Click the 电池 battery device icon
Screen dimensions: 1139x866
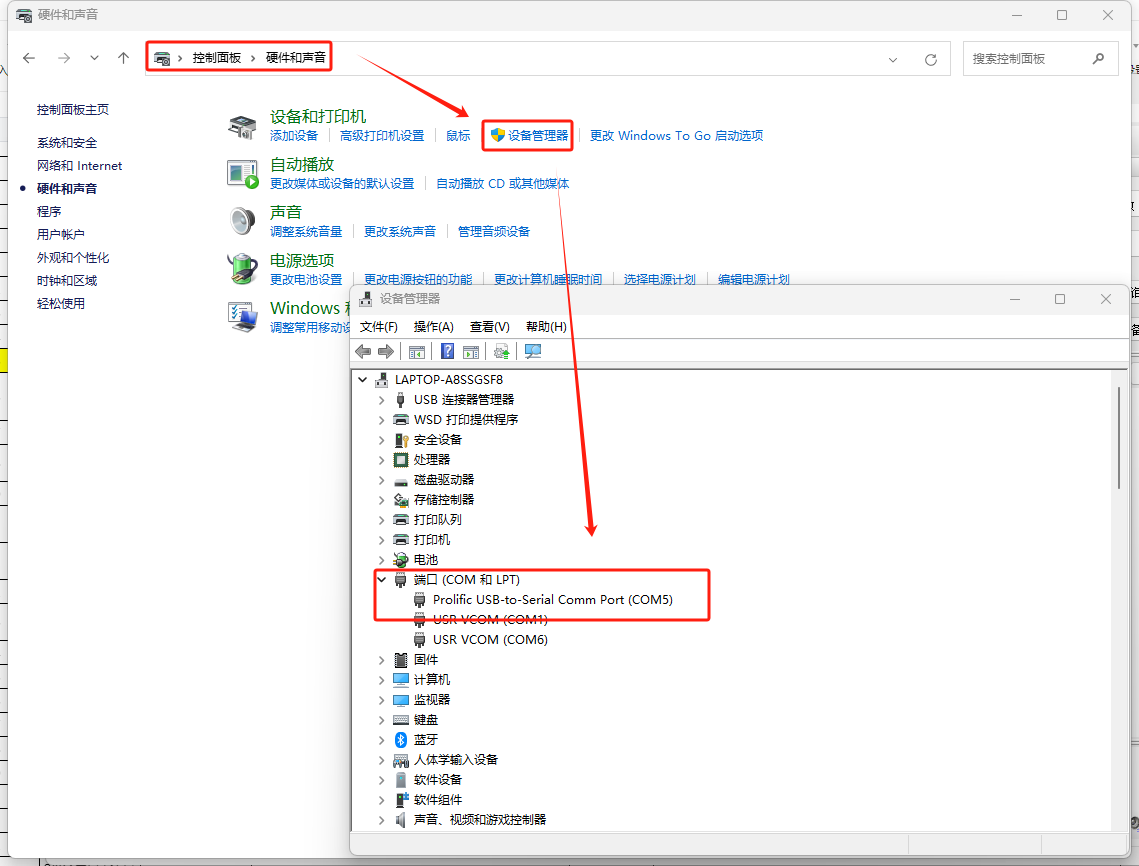click(x=401, y=559)
